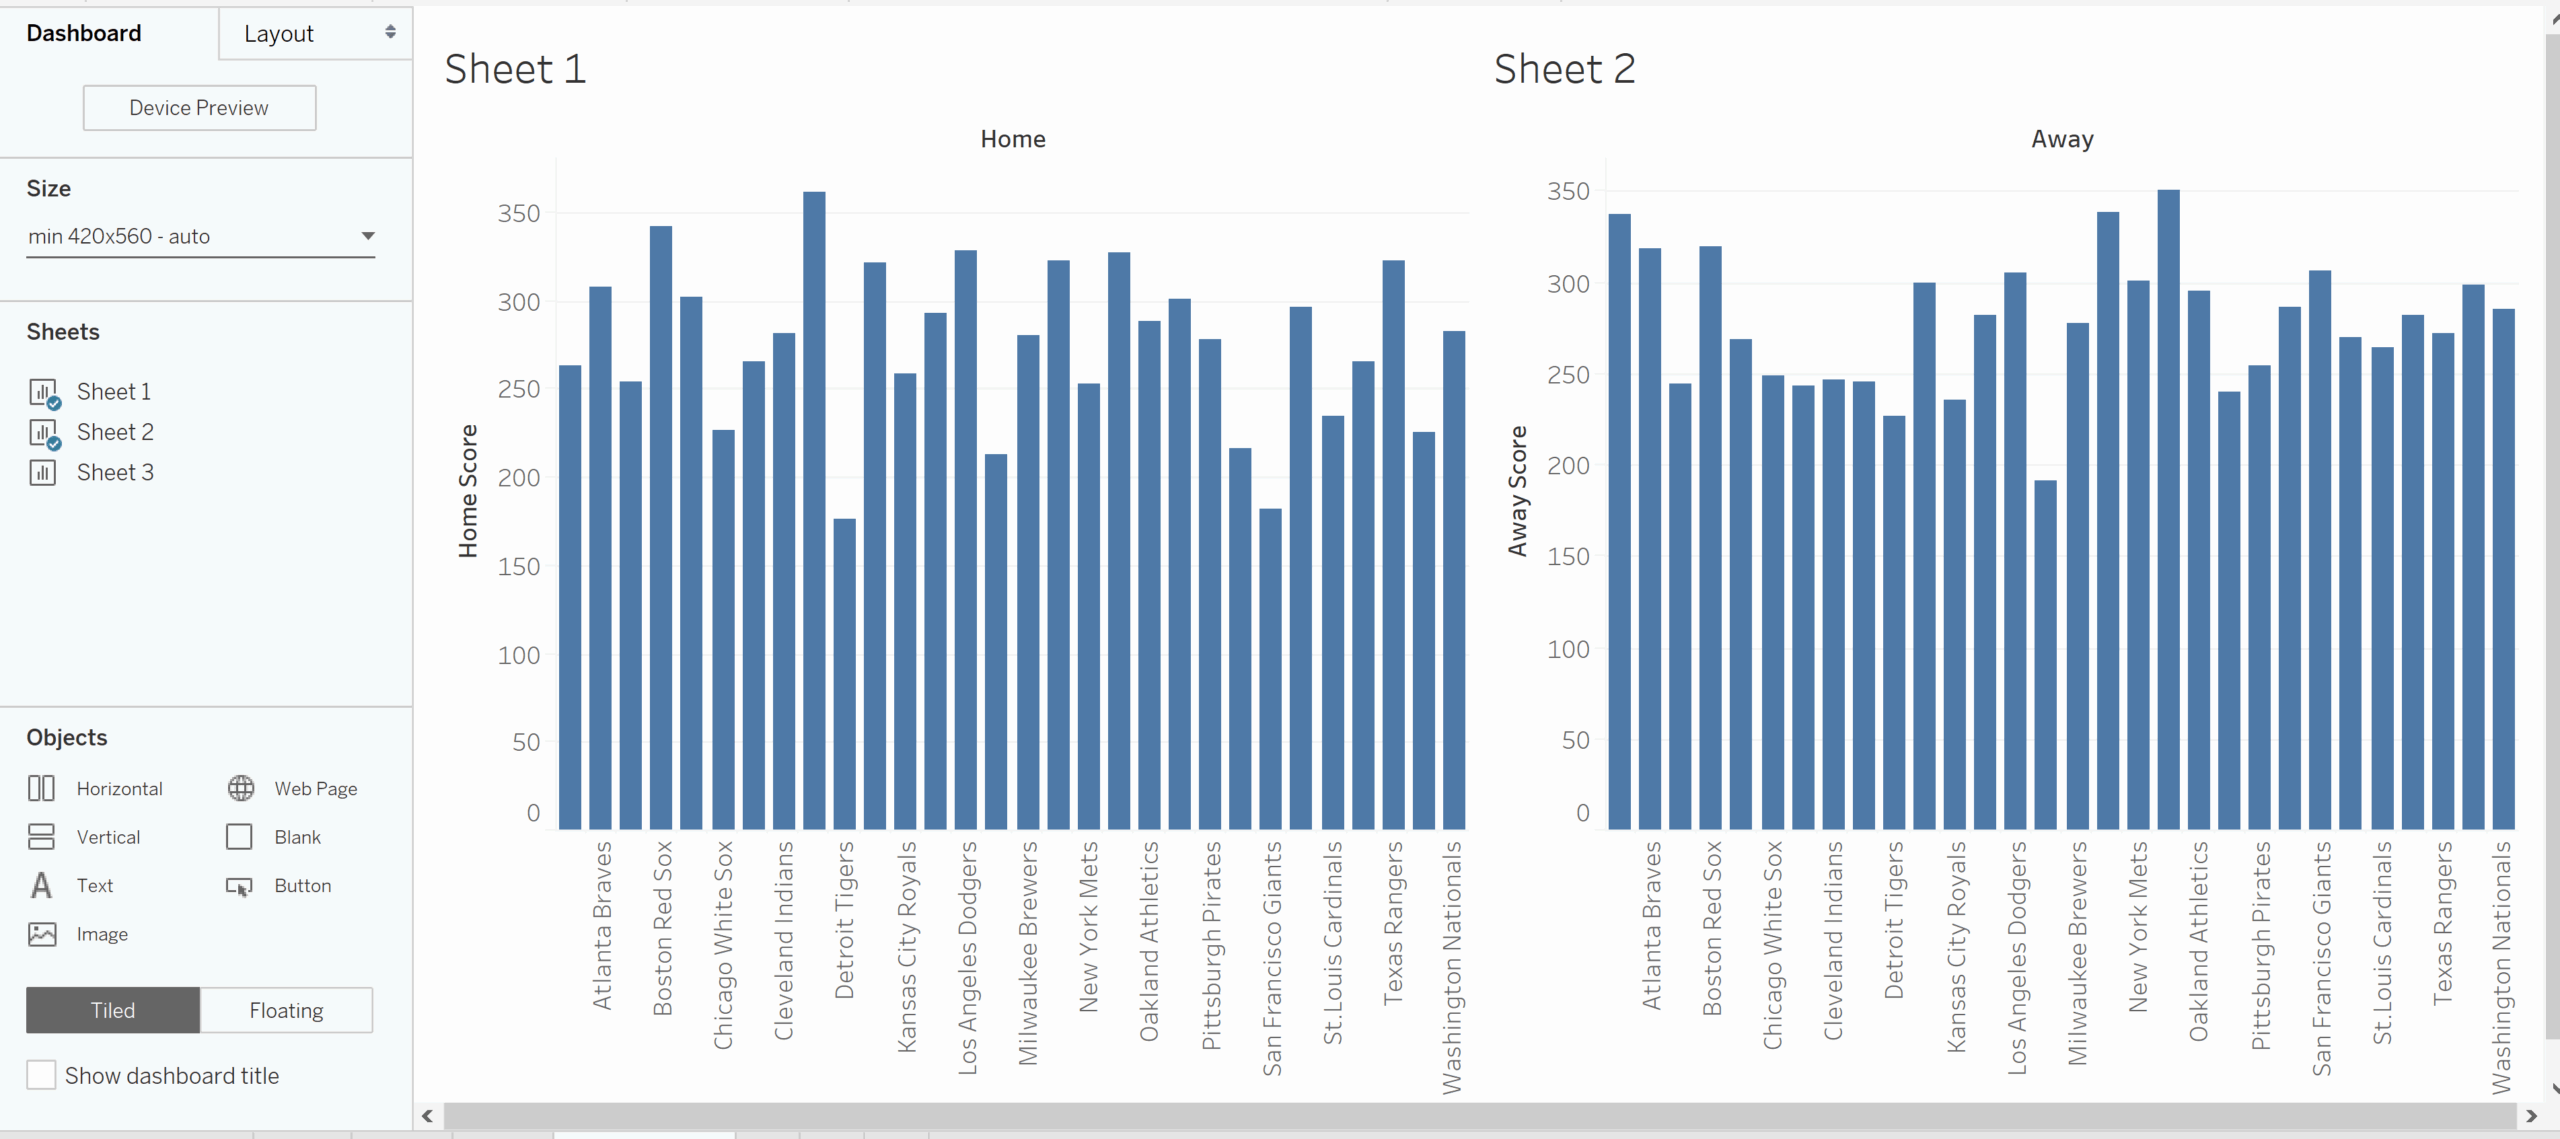Screen dimensions: 2560x1139
Task: Select the Vertical object icon
Action: coord(42,836)
